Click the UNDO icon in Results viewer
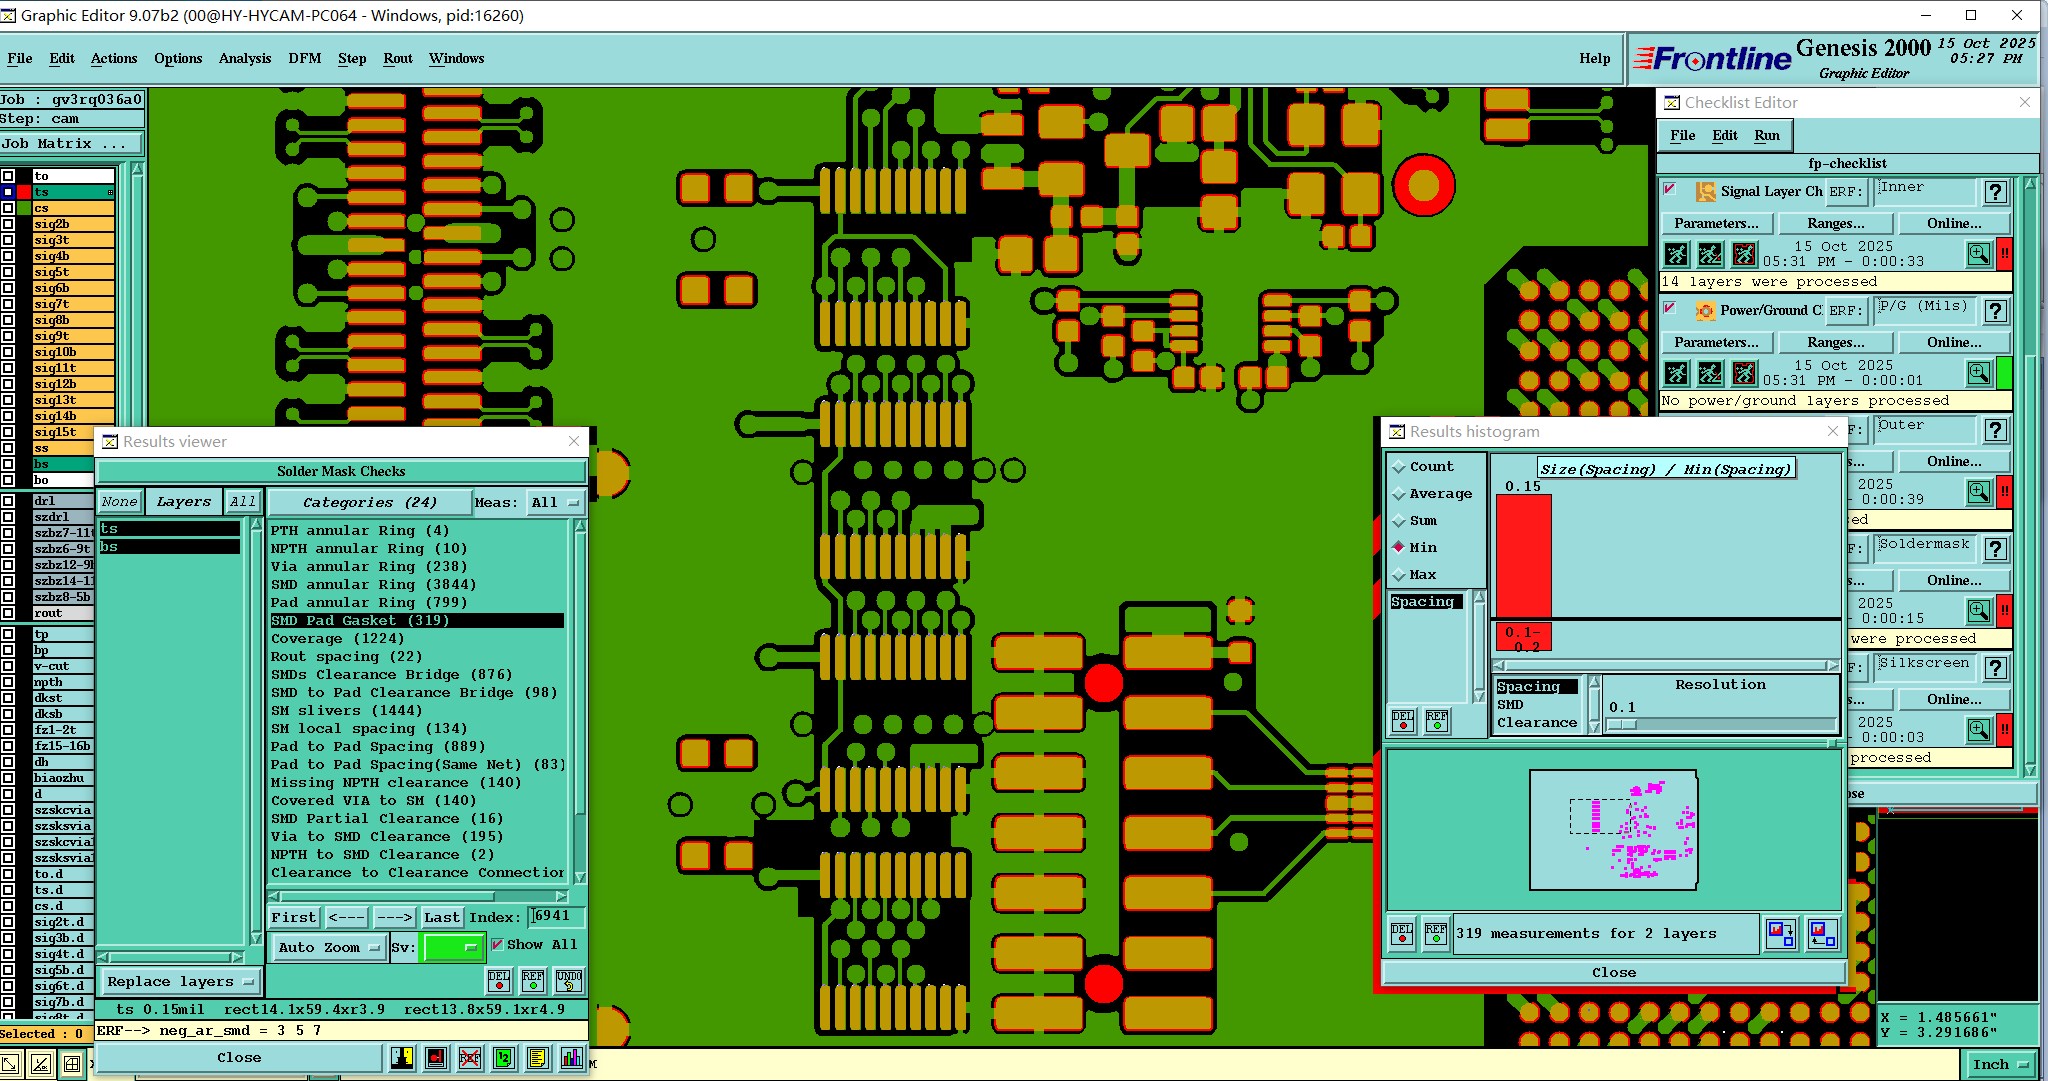Image resolution: width=2048 pixels, height=1081 pixels. pyautogui.click(x=568, y=980)
